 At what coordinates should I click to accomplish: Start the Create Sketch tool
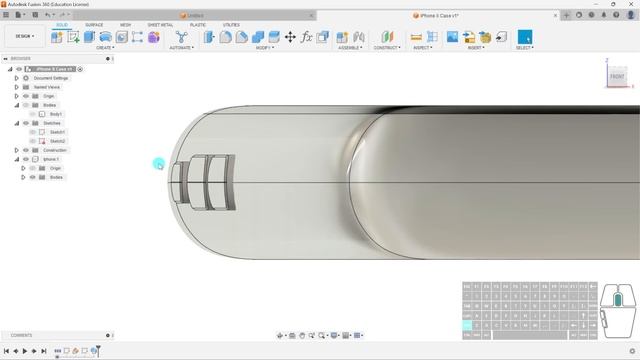click(x=73, y=37)
